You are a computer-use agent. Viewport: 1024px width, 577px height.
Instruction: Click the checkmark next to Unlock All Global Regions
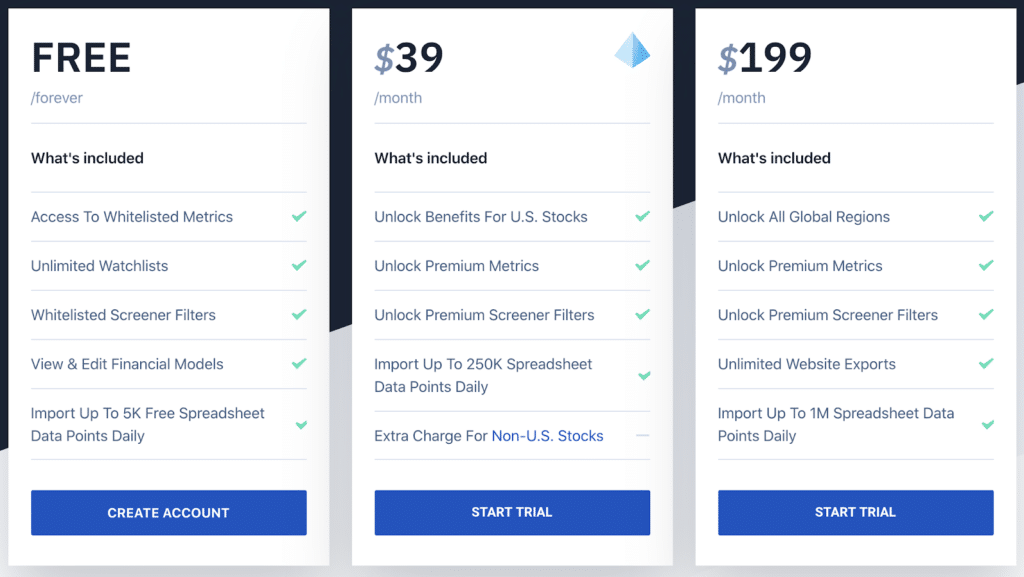pos(987,216)
